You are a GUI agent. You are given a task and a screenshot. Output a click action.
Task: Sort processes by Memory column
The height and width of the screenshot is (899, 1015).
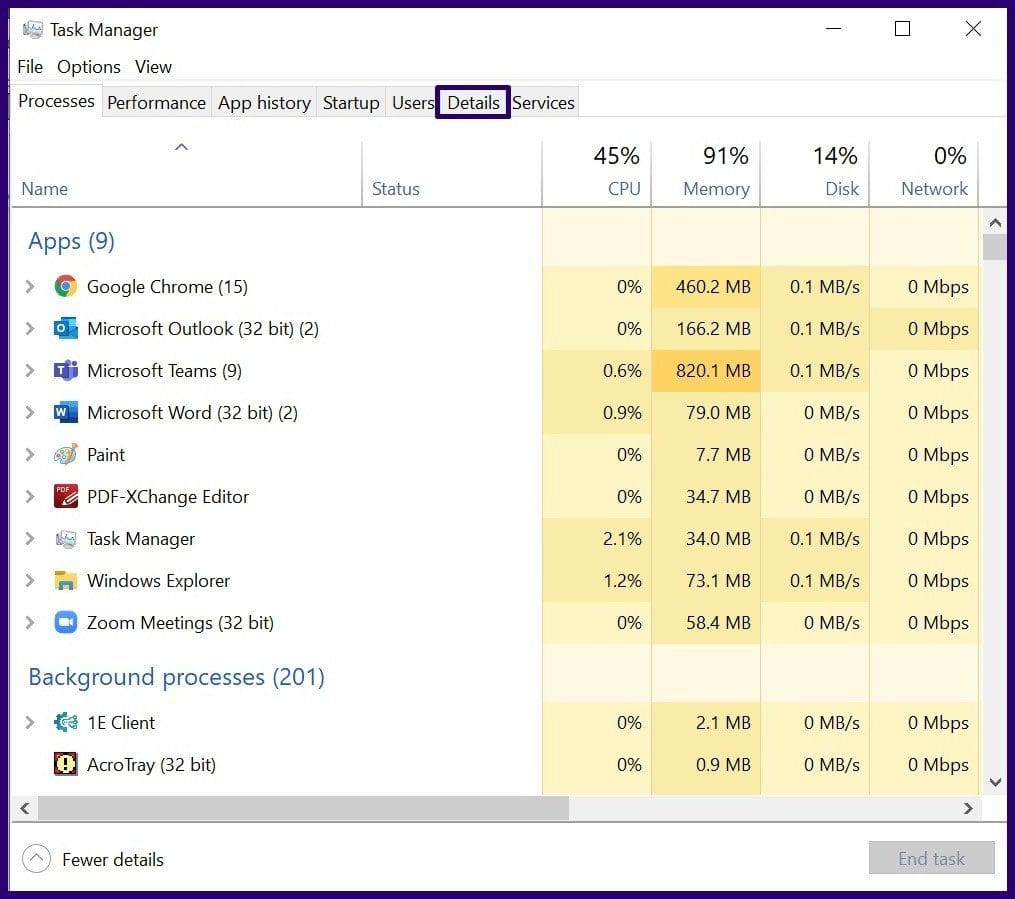(706, 173)
